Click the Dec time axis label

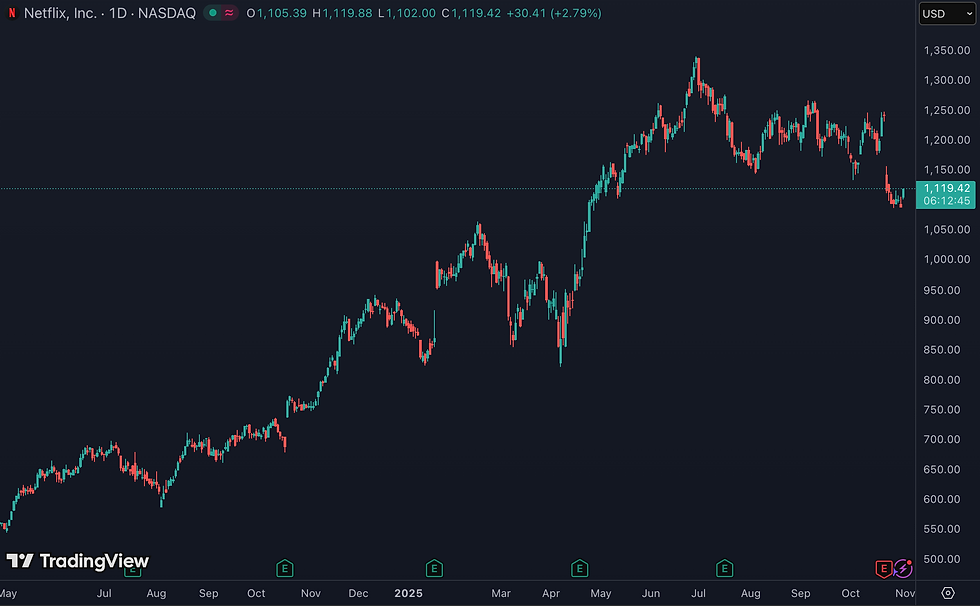(x=358, y=594)
